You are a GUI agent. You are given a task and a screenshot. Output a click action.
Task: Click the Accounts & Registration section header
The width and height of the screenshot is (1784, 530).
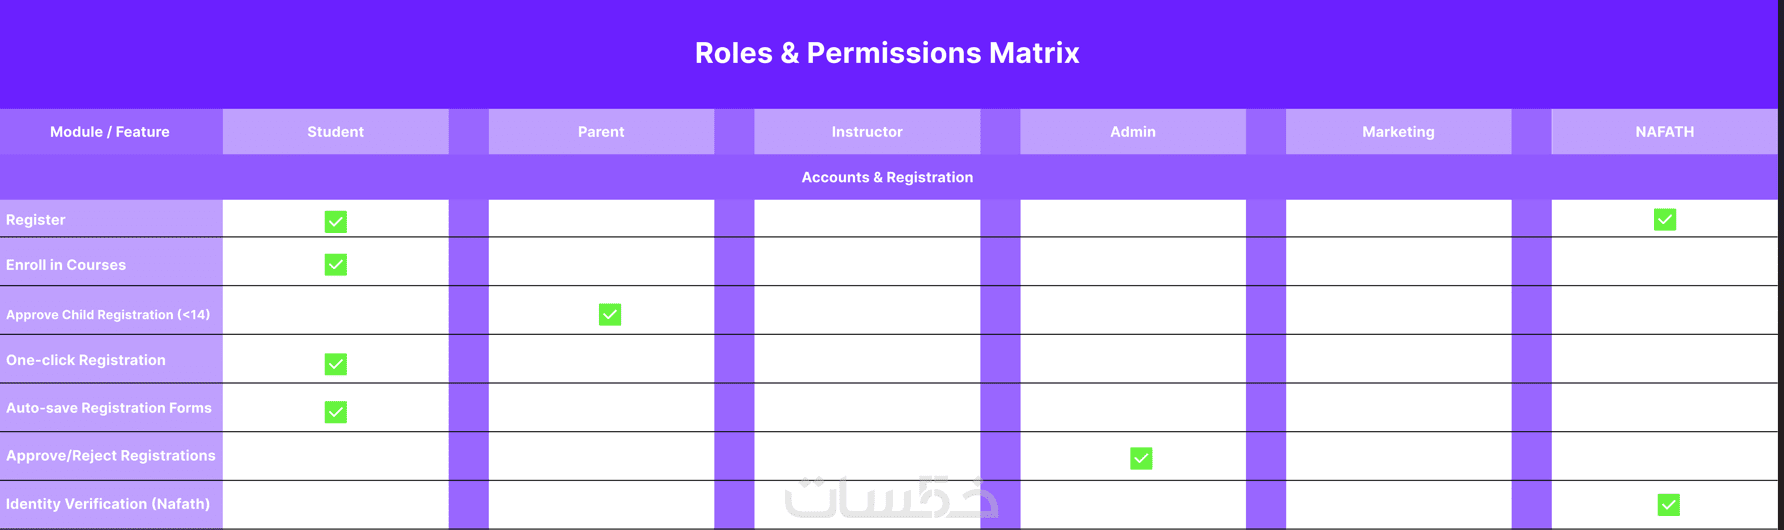click(x=887, y=177)
